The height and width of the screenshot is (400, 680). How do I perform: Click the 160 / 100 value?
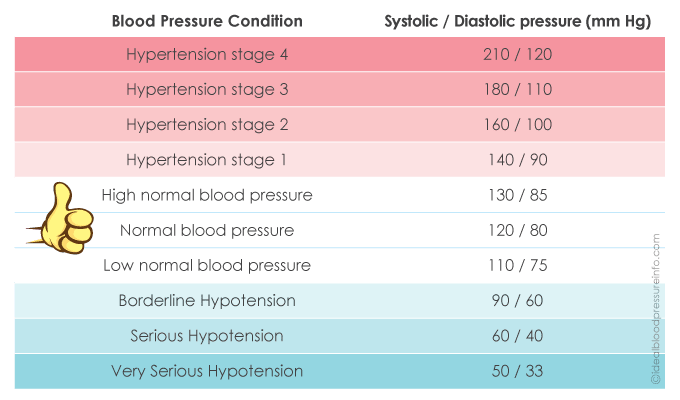[516, 124]
